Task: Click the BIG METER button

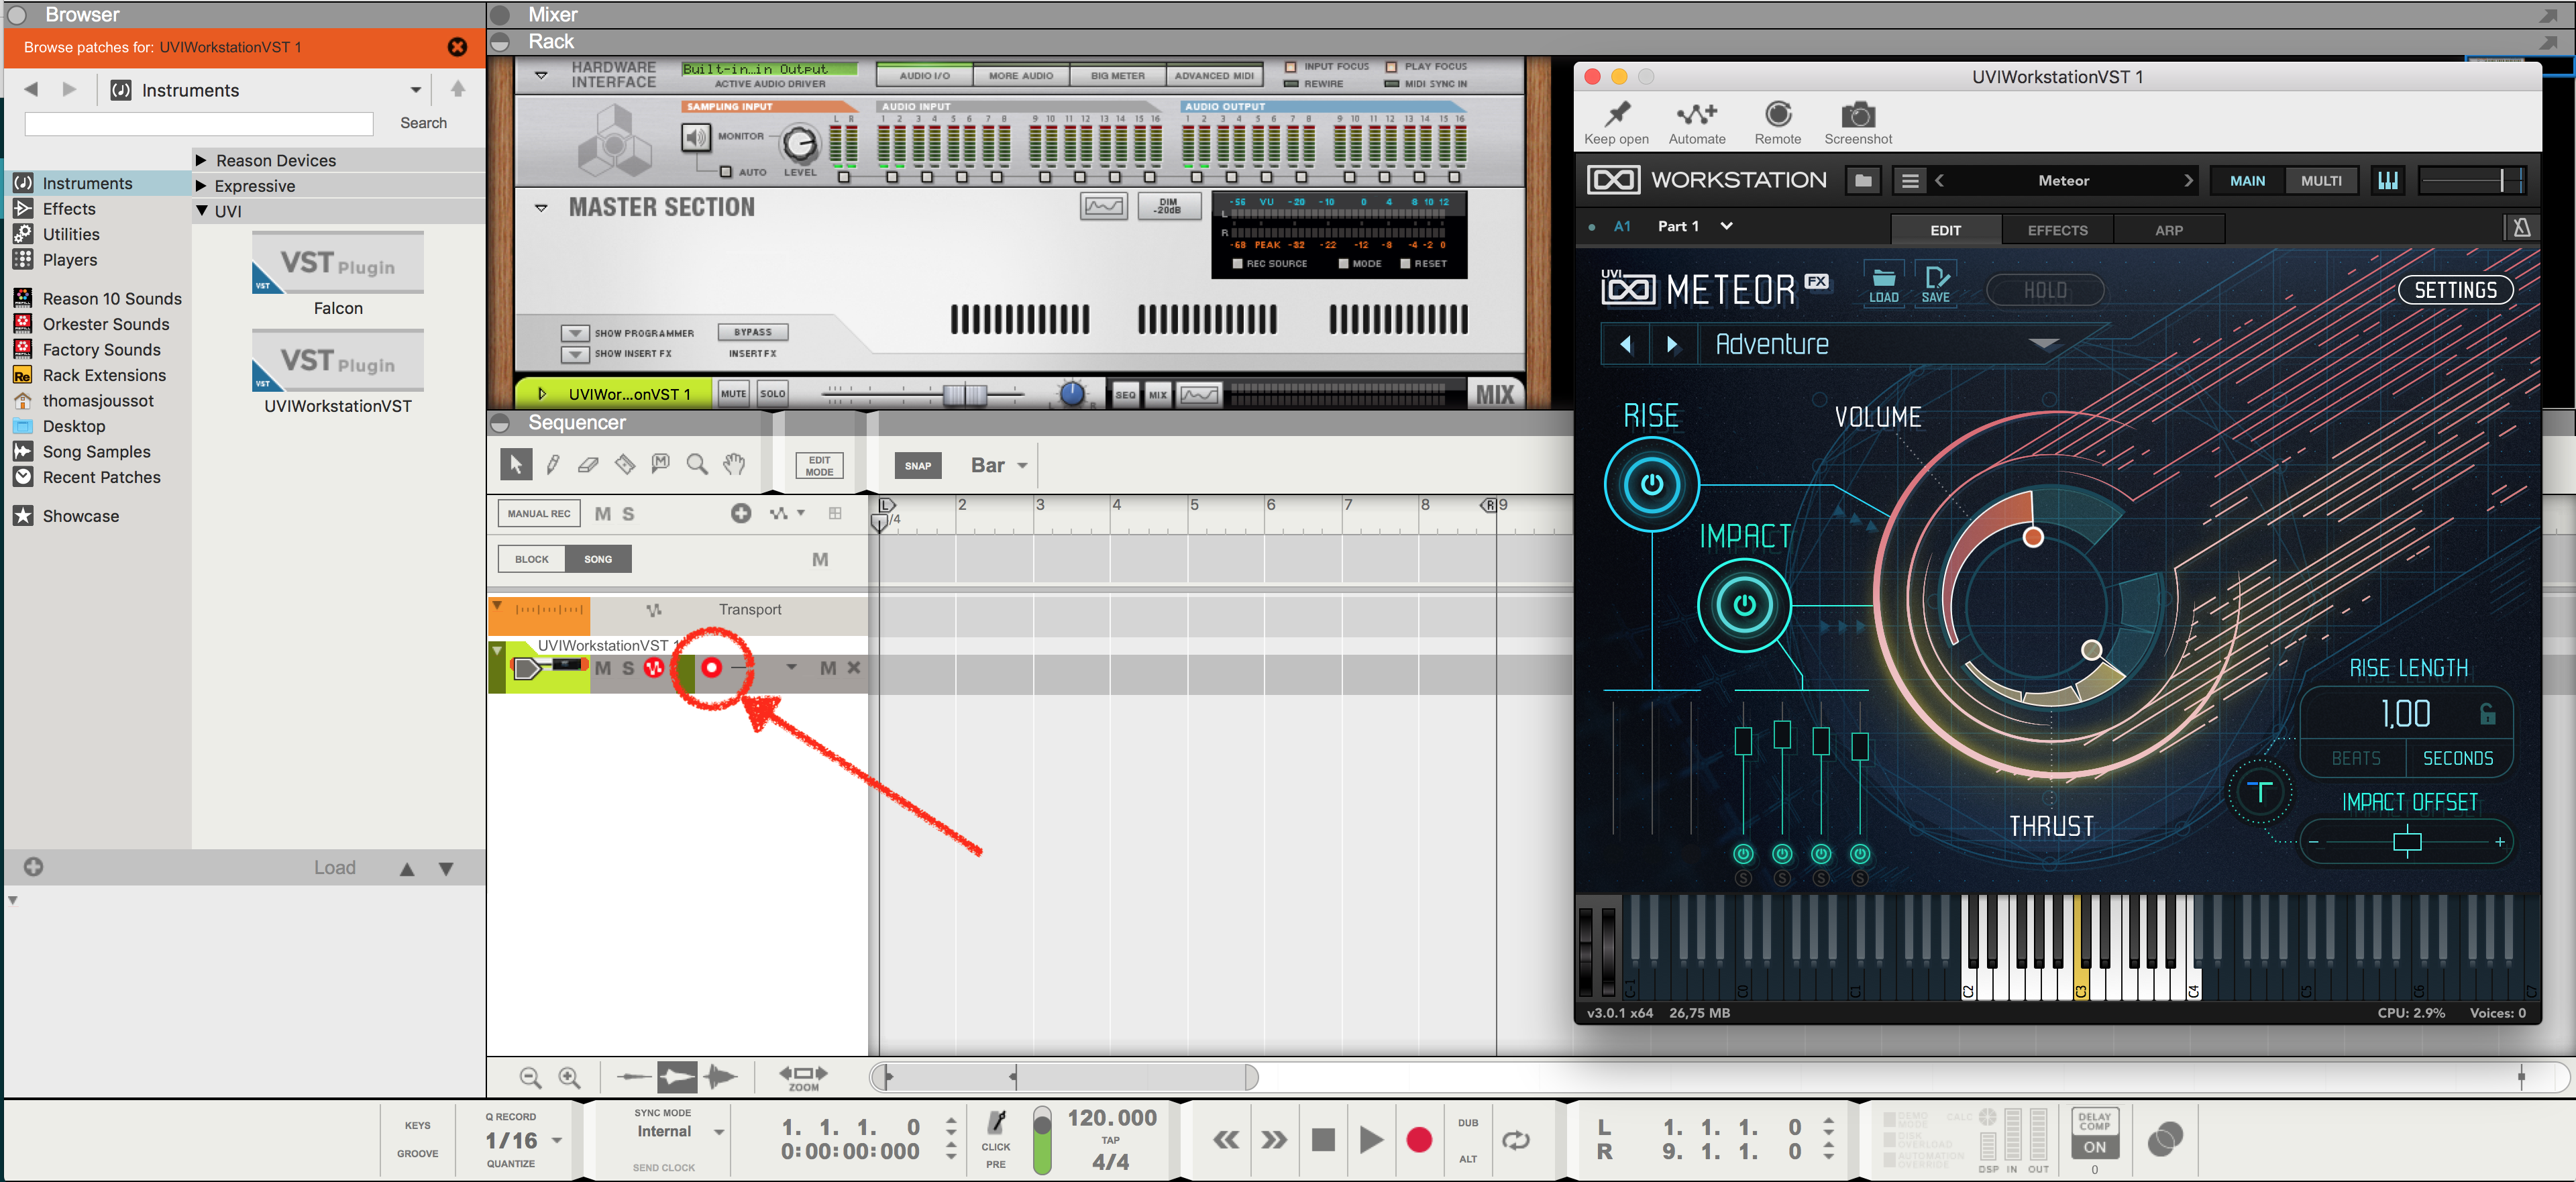Action: (1117, 76)
